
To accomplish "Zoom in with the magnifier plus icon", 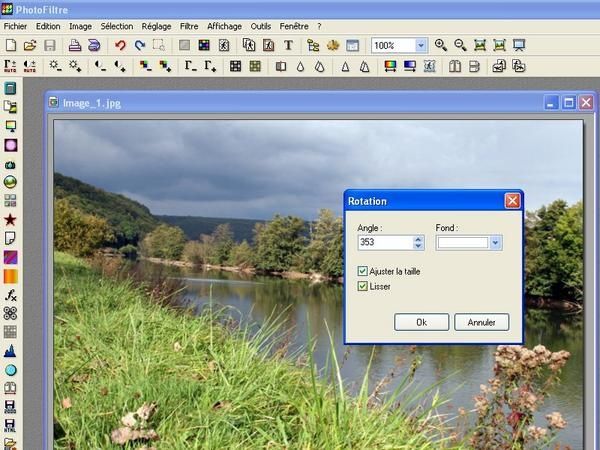I will tap(441, 45).
